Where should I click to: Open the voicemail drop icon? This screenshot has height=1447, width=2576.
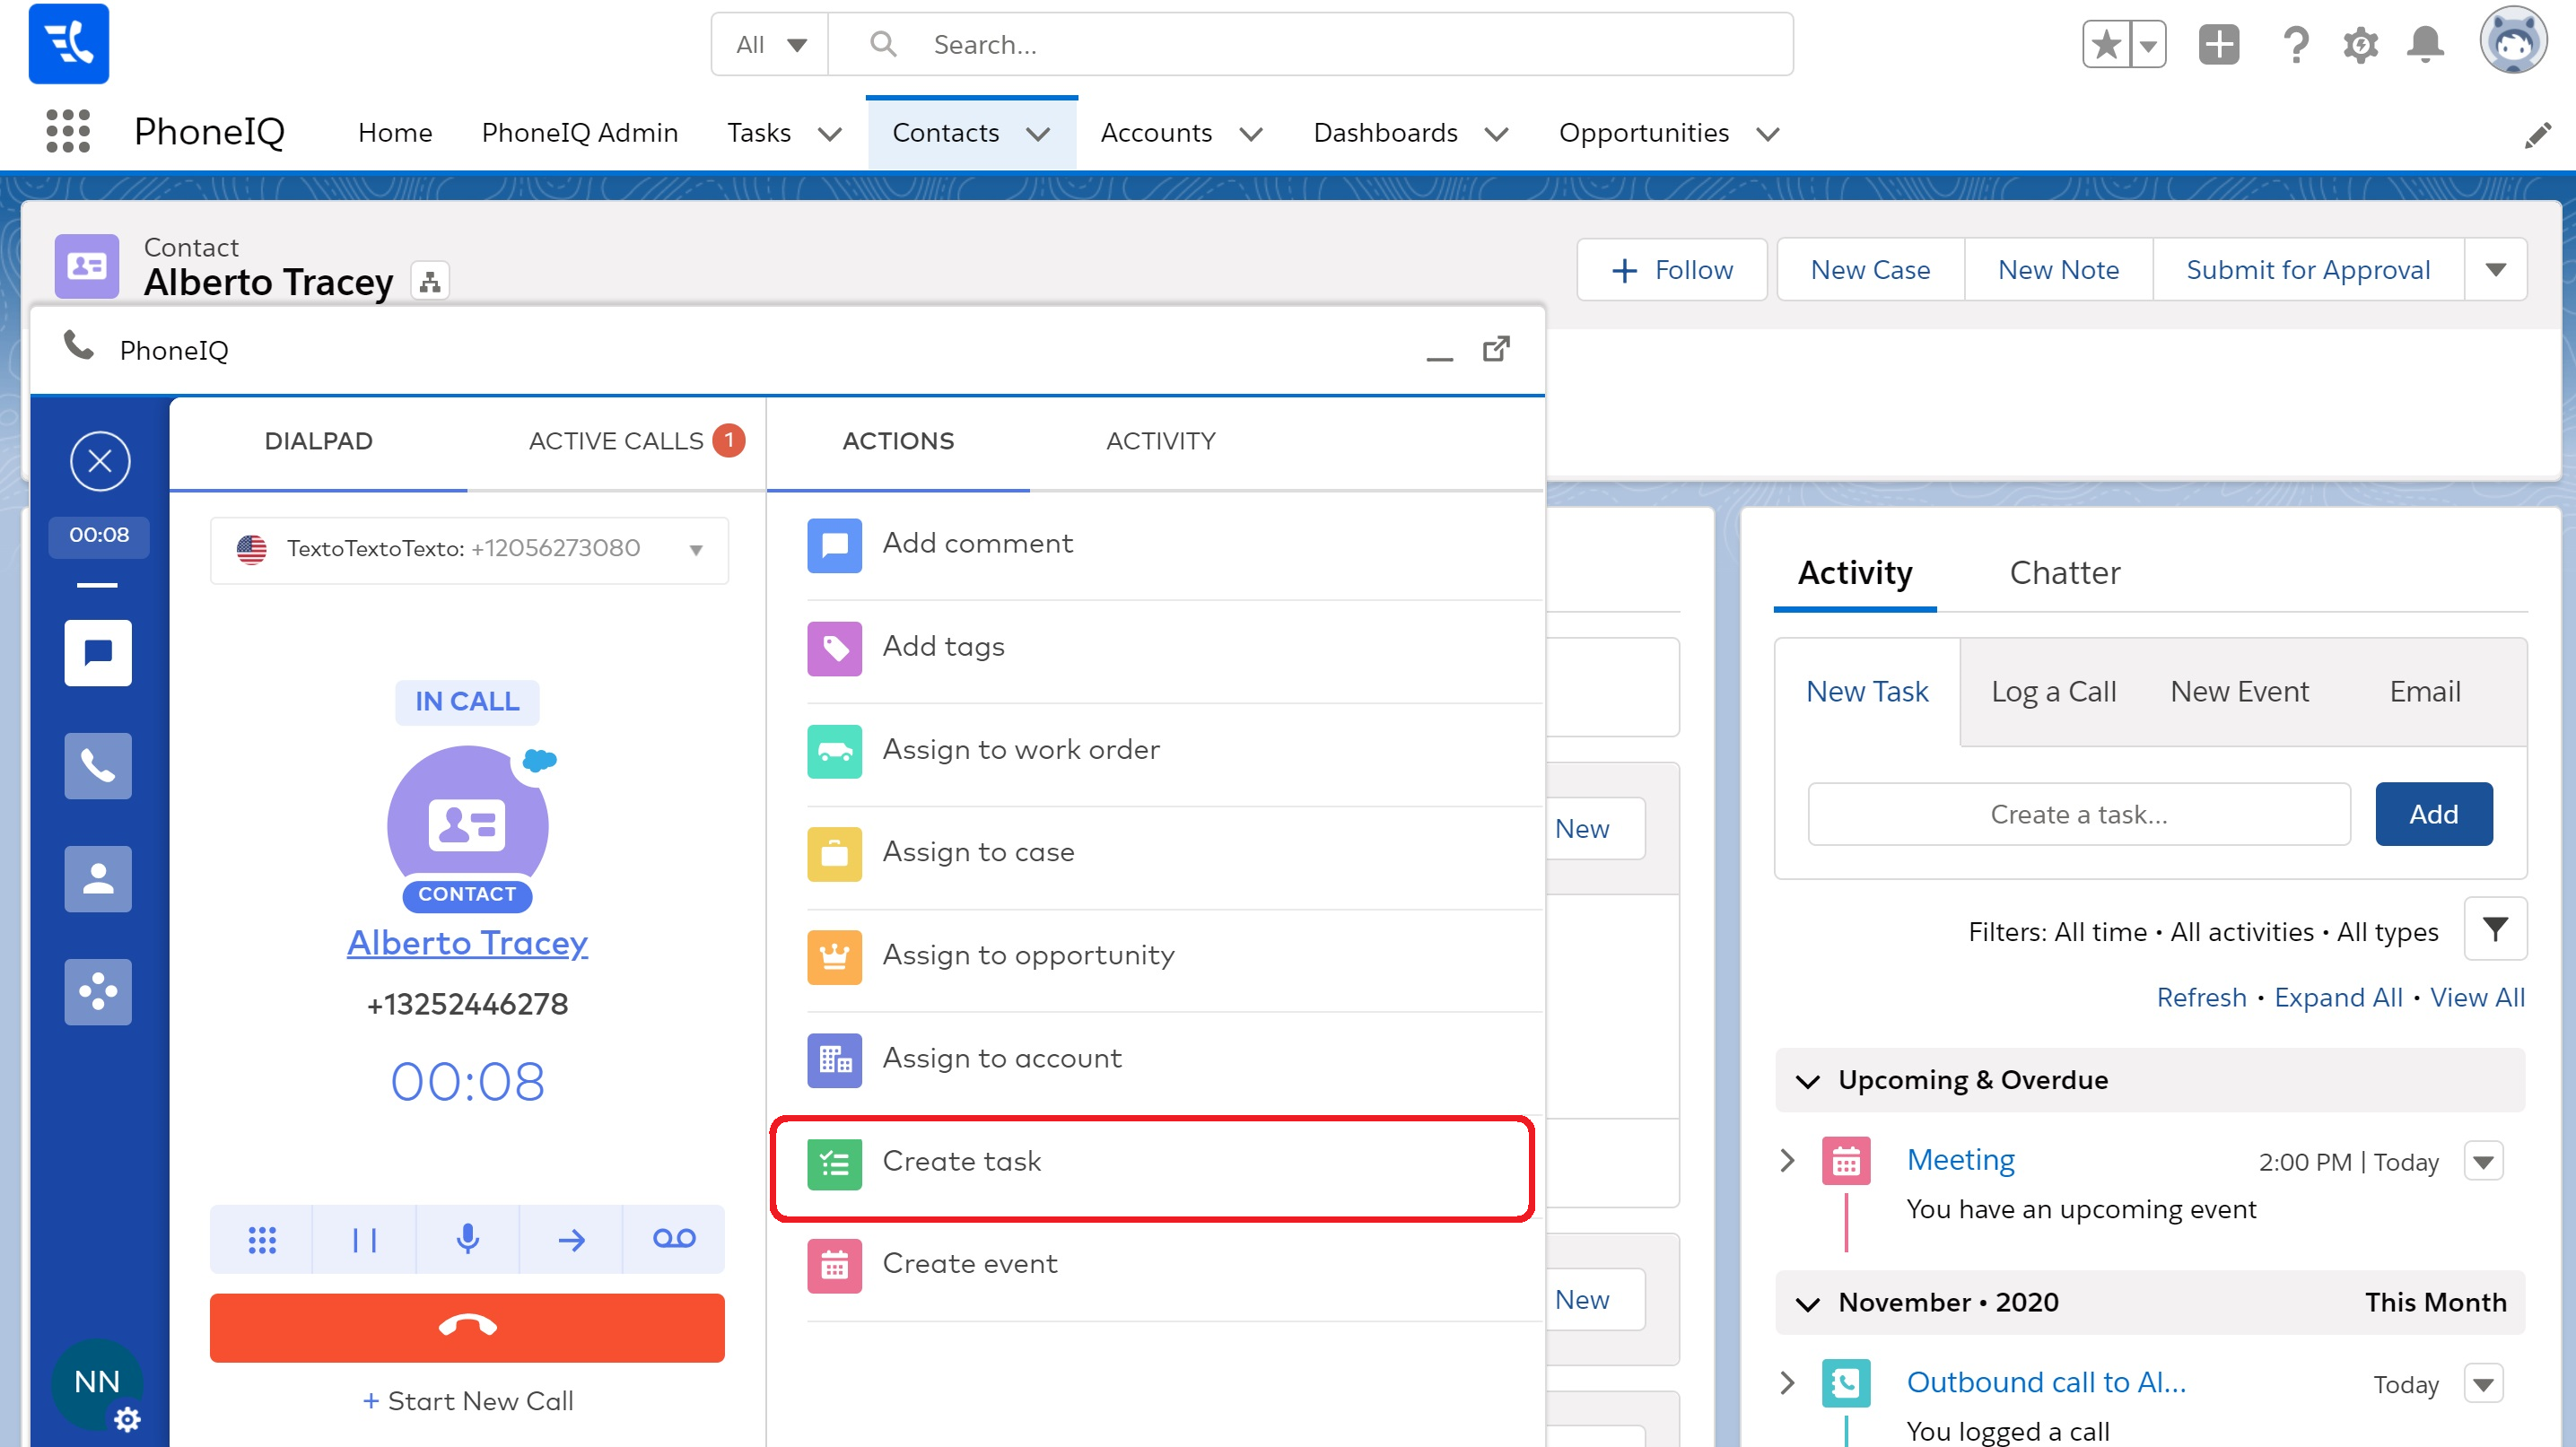point(673,1239)
